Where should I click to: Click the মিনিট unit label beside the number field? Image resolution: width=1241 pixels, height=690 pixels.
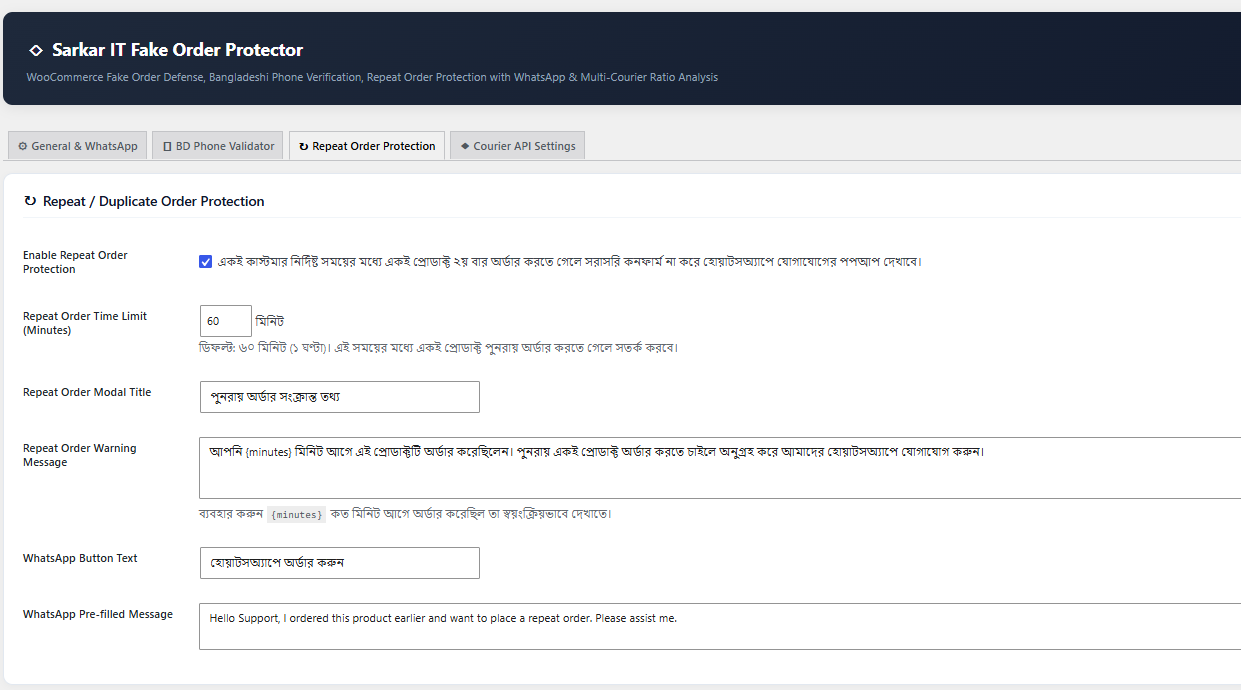pyautogui.click(x=270, y=321)
